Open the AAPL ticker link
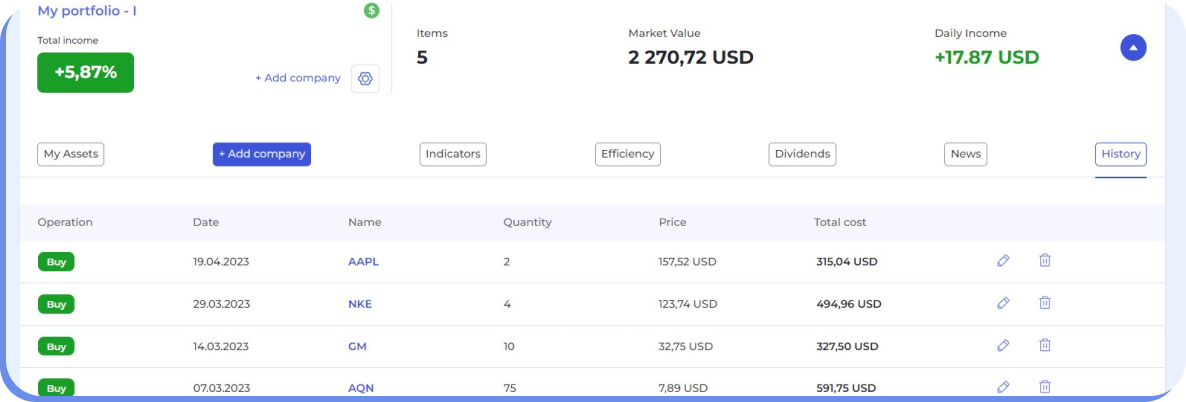This screenshot has height=402, width=1186. [x=363, y=262]
